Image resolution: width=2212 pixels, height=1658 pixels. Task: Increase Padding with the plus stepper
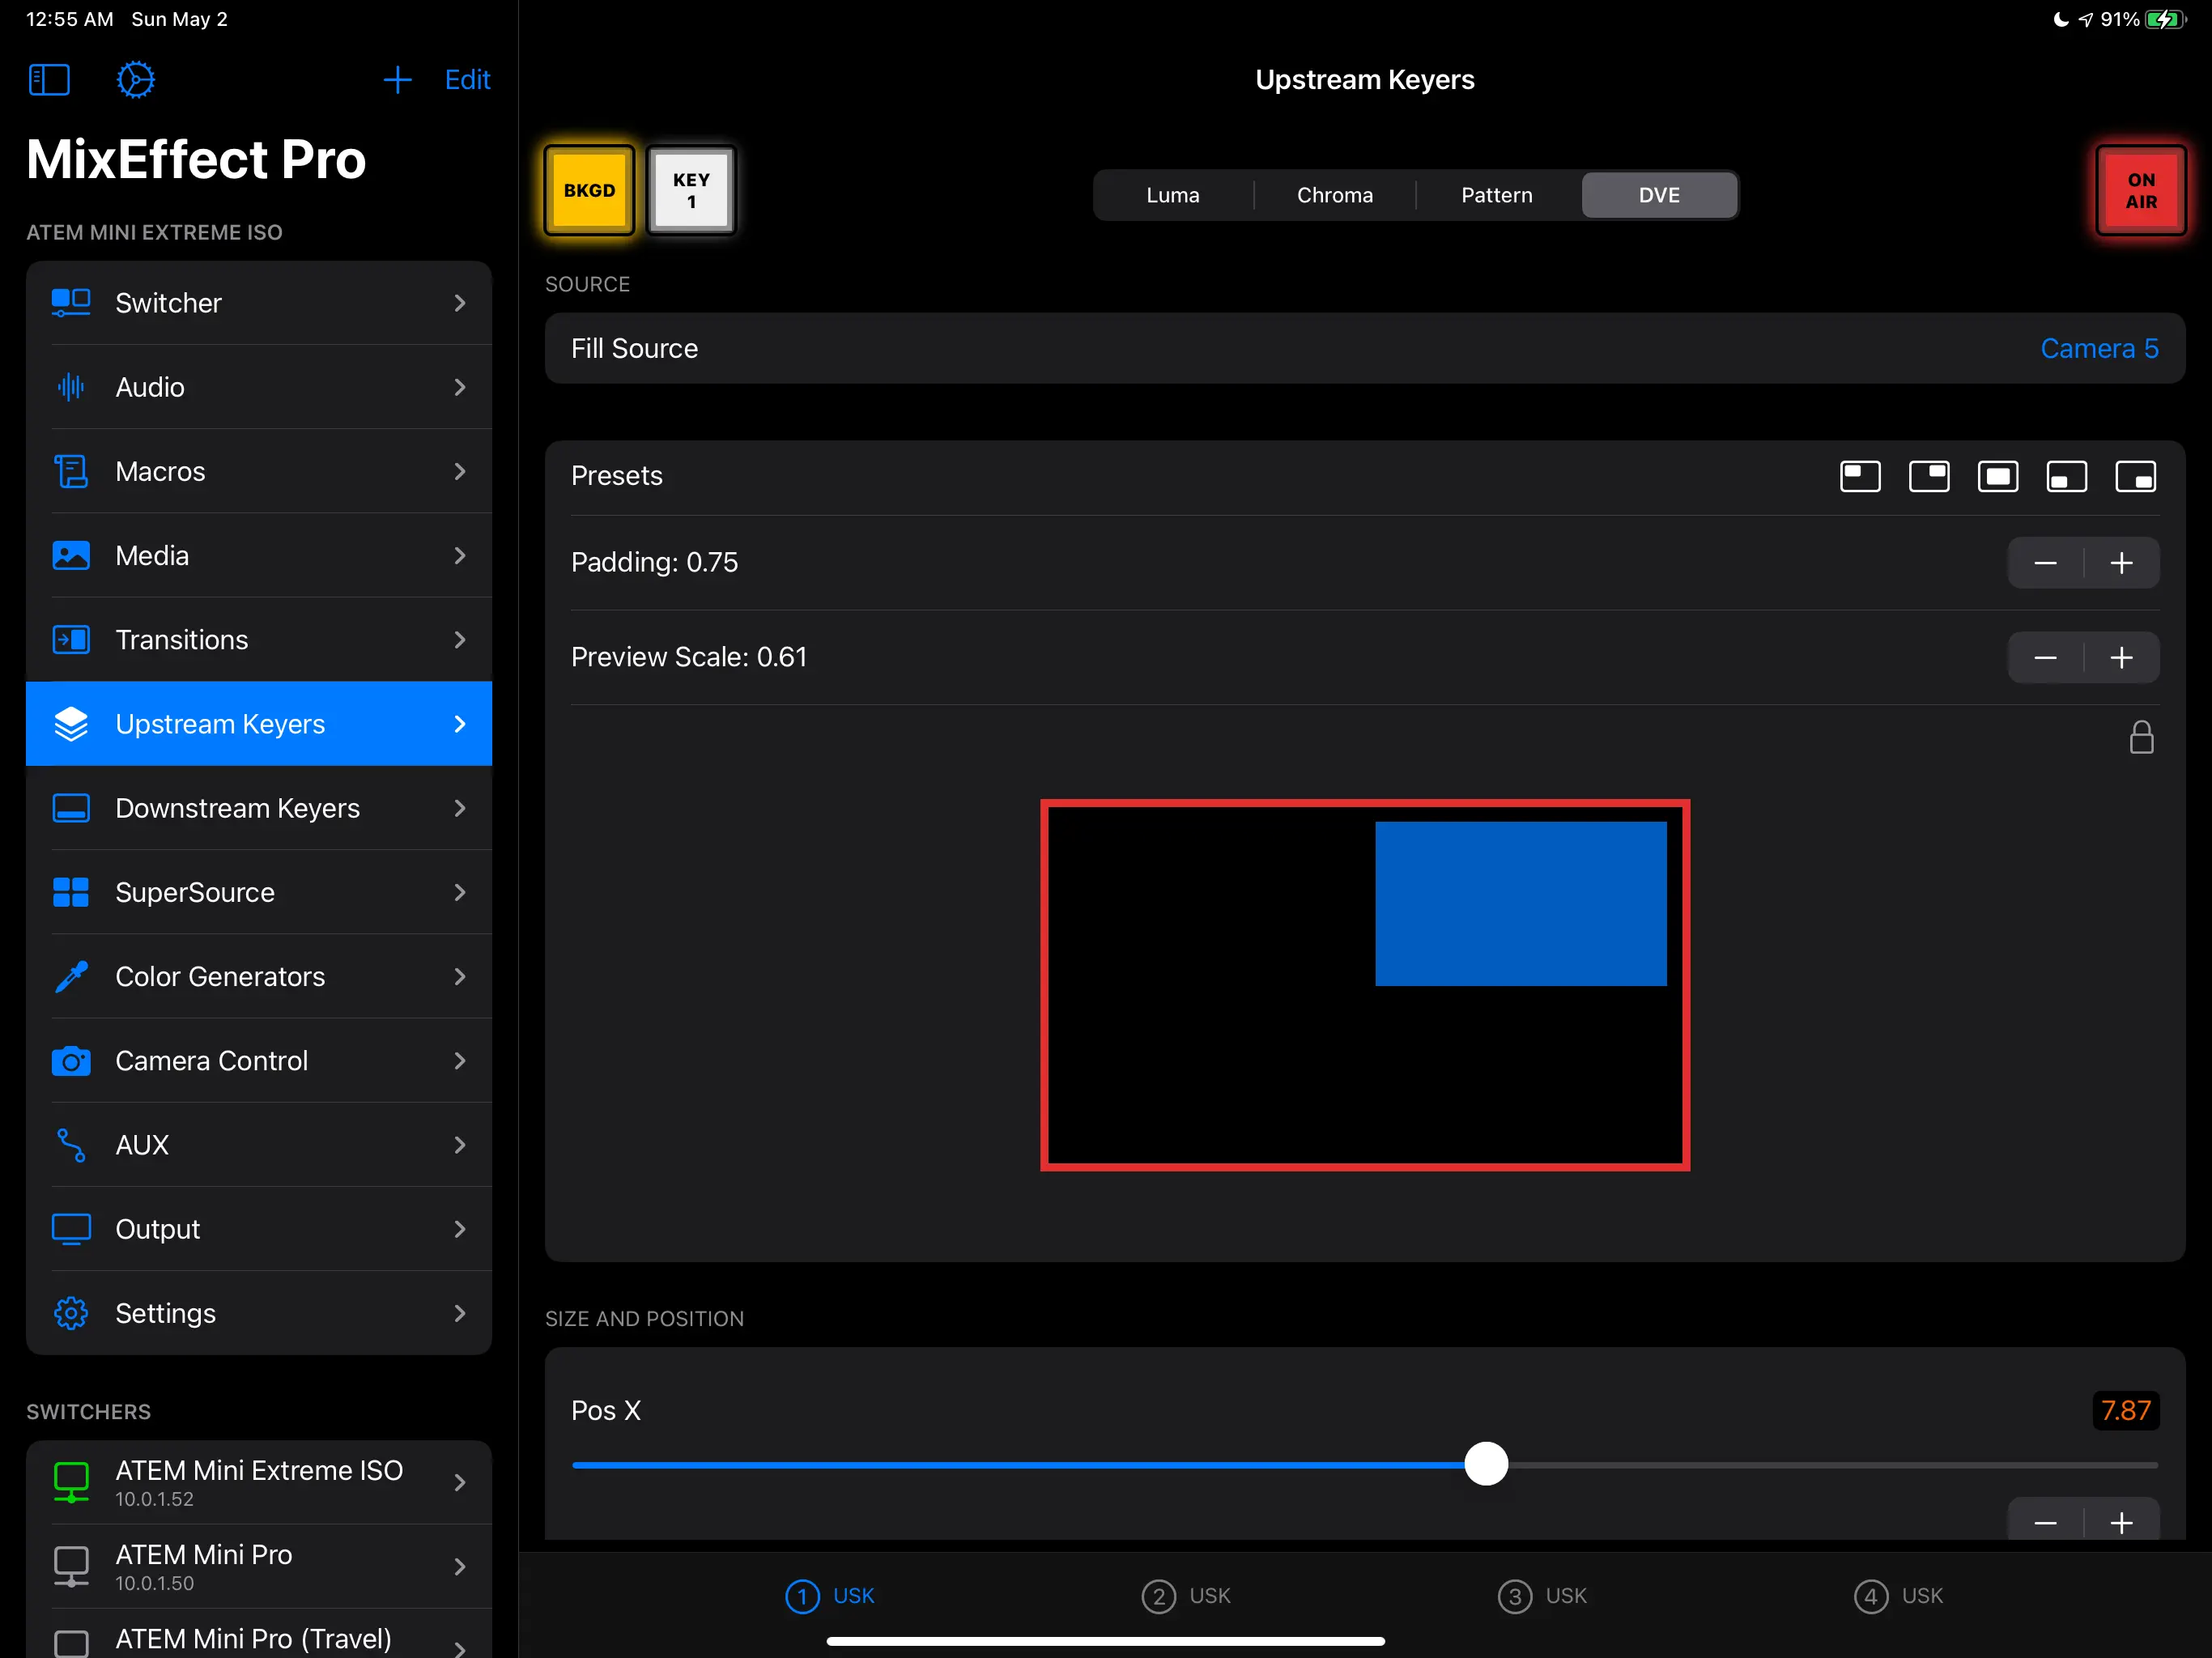pyautogui.click(x=2121, y=563)
